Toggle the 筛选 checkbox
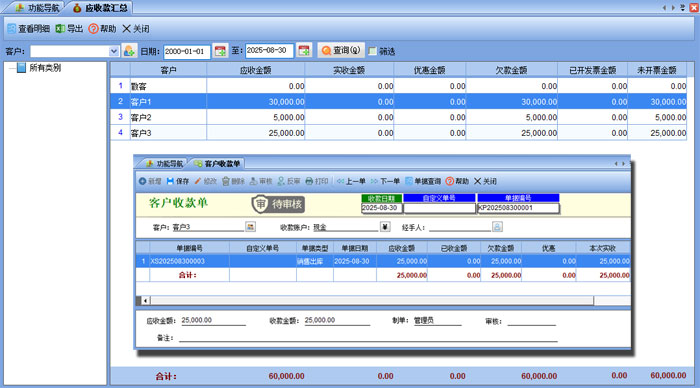 click(x=373, y=51)
